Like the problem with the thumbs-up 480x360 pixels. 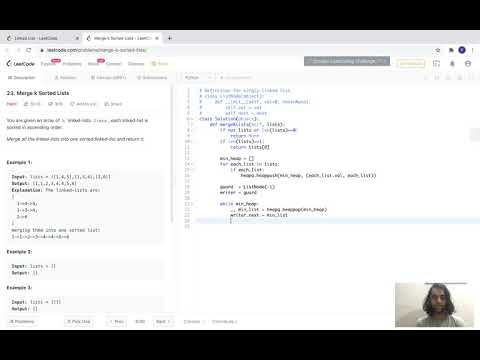click(32, 104)
